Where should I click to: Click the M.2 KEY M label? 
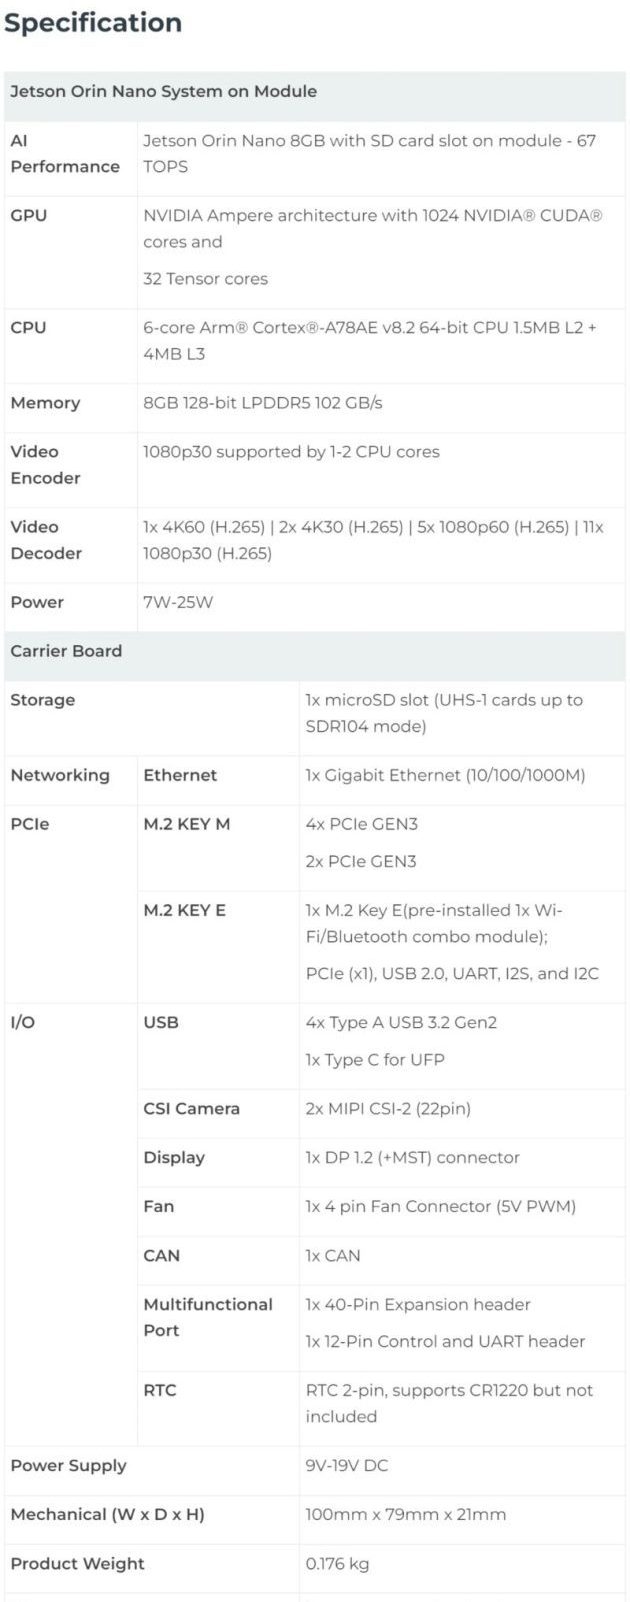(x=186, y=824)
